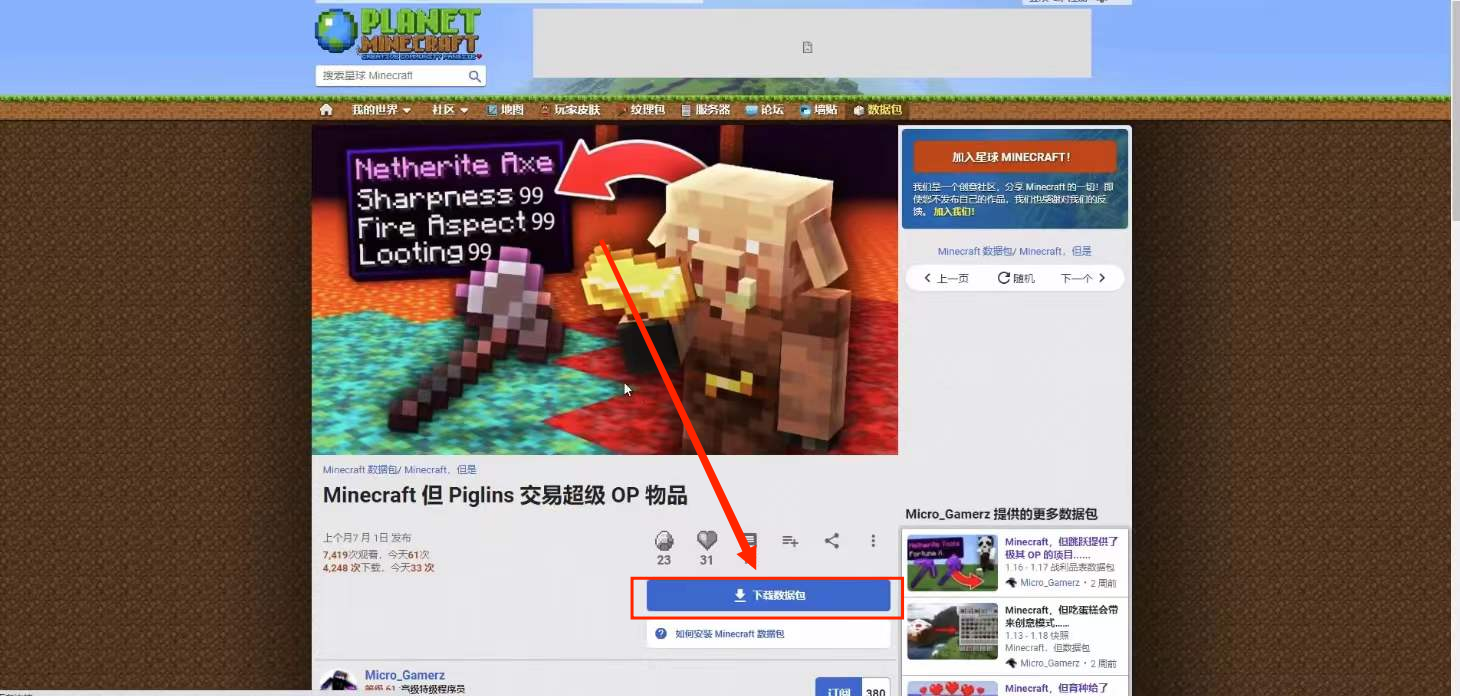The height and width of the screenshot is (696, 1460).
Task: Open the 但吃蛋糕会带来创意模式 thumbnail
Action: pos(953,631)
